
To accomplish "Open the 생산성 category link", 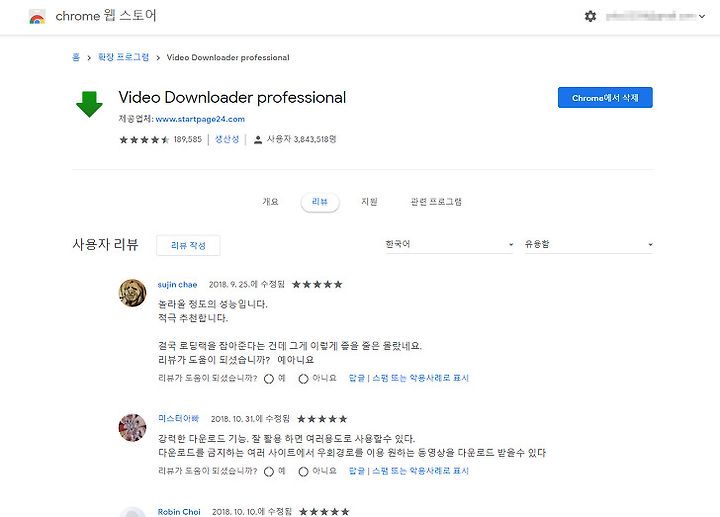I will [x=227, y=139].
